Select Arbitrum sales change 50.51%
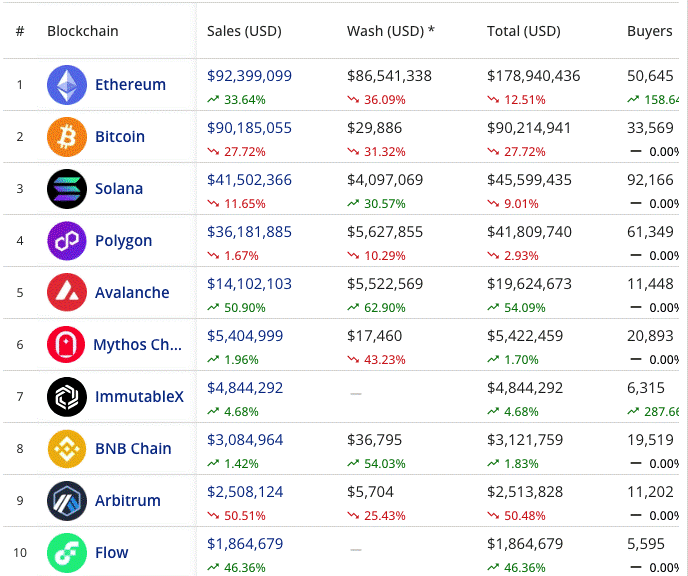688x576 pixels. click(245, 516)
